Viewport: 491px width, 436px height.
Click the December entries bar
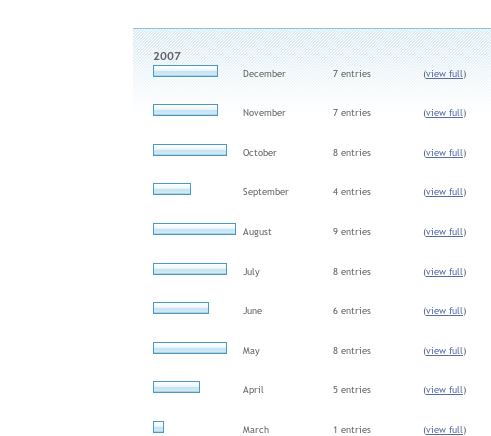[x=185, y=71]
